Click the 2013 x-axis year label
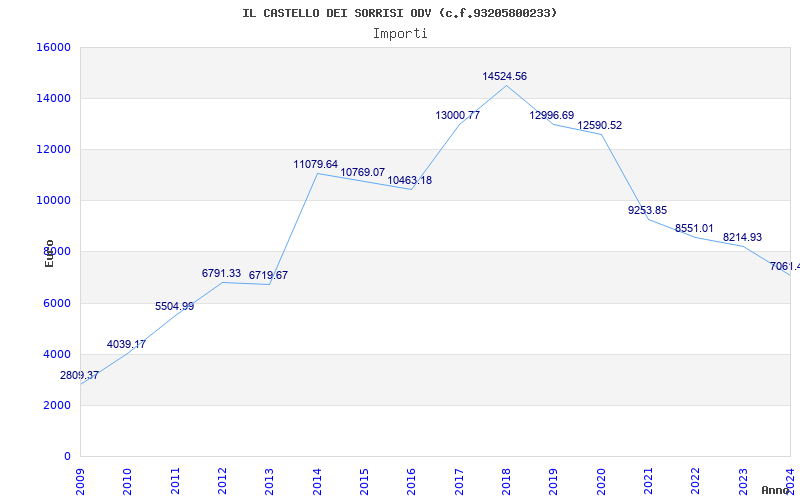The image size is (800, 500). pyautogui.click(x=269, y=481)
